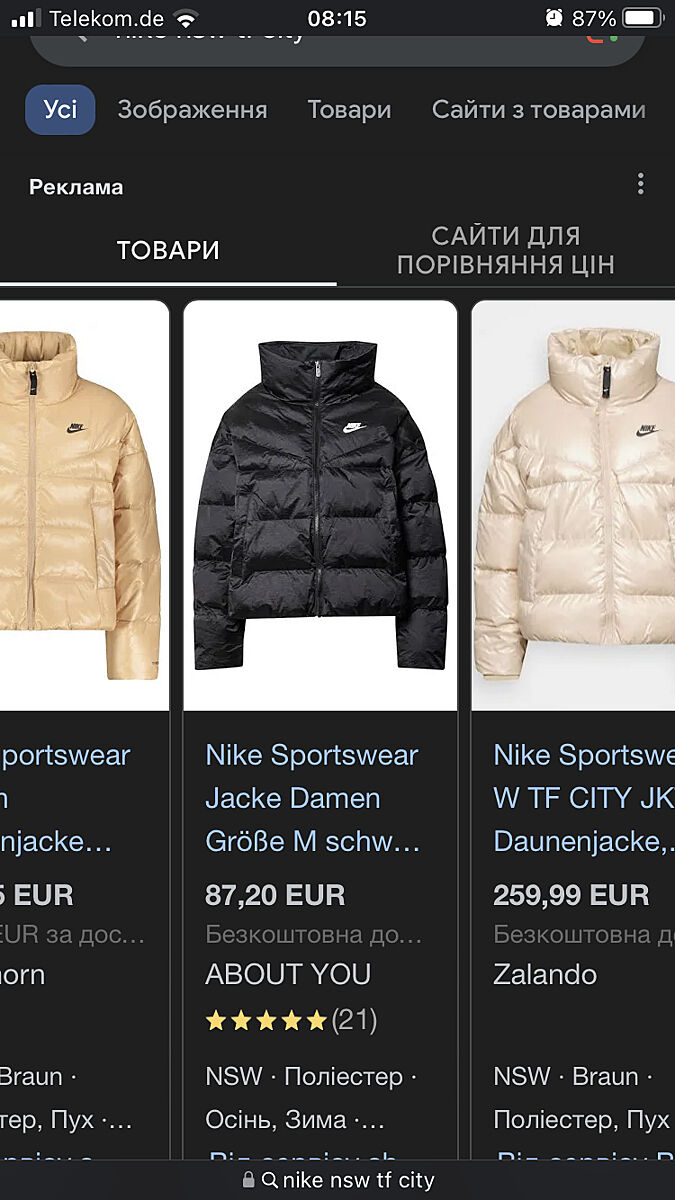Image resolution: width=675 pixels, height=1200 pixels.
Task: Tap the alarm clock status icon
Action: (x=554, y=18)
